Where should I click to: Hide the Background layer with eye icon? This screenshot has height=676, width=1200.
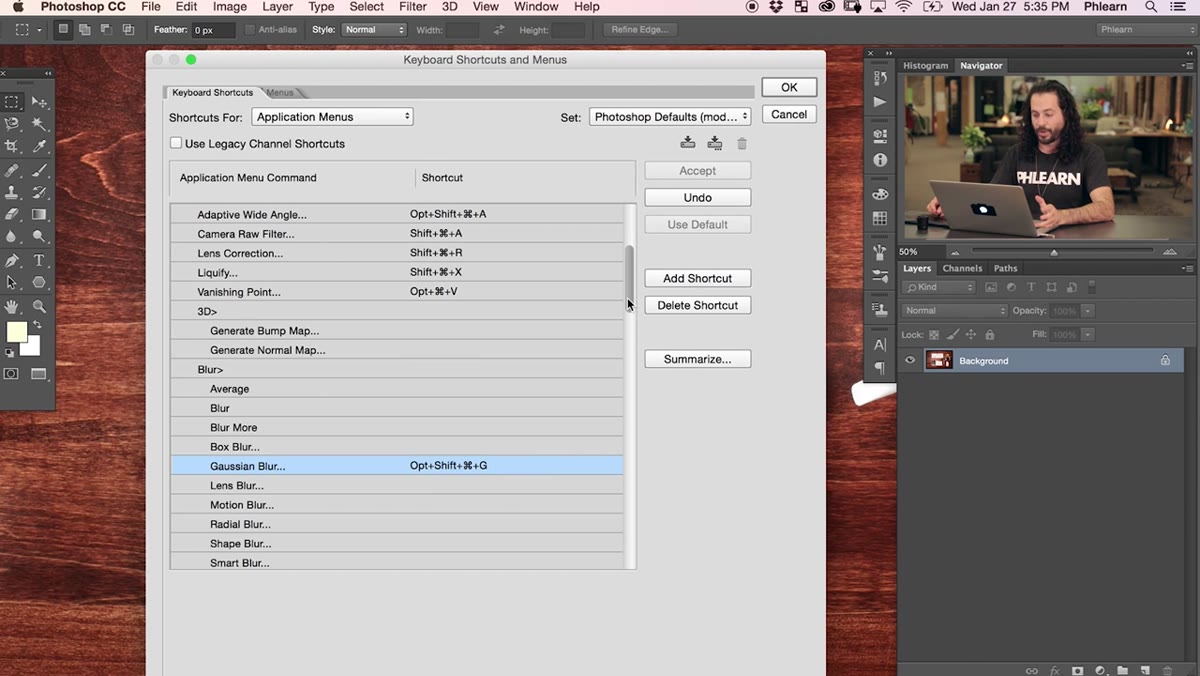[x=910, y=361]
